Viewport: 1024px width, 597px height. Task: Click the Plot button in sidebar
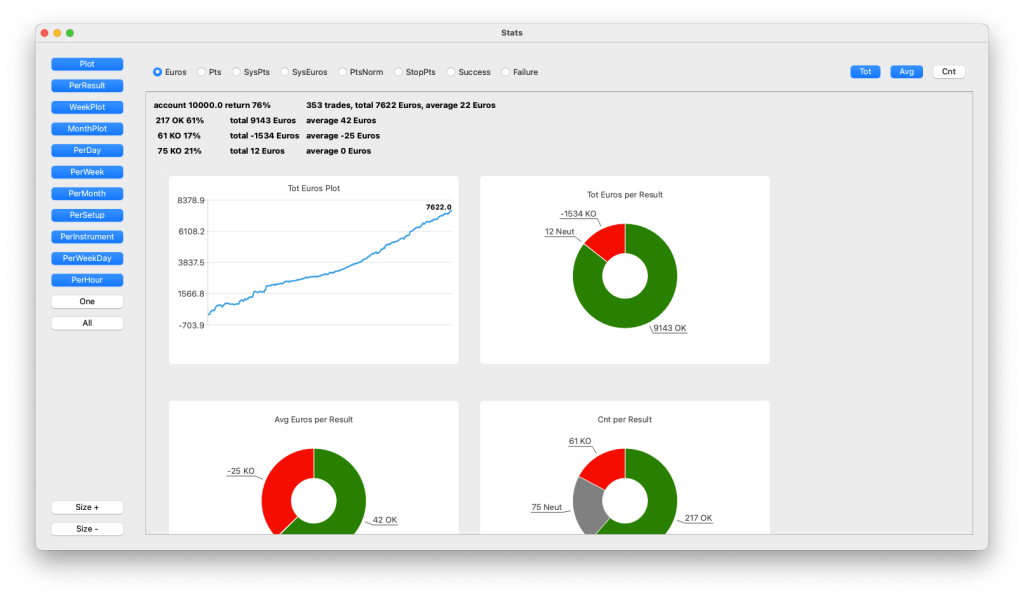tap(87, 64)
